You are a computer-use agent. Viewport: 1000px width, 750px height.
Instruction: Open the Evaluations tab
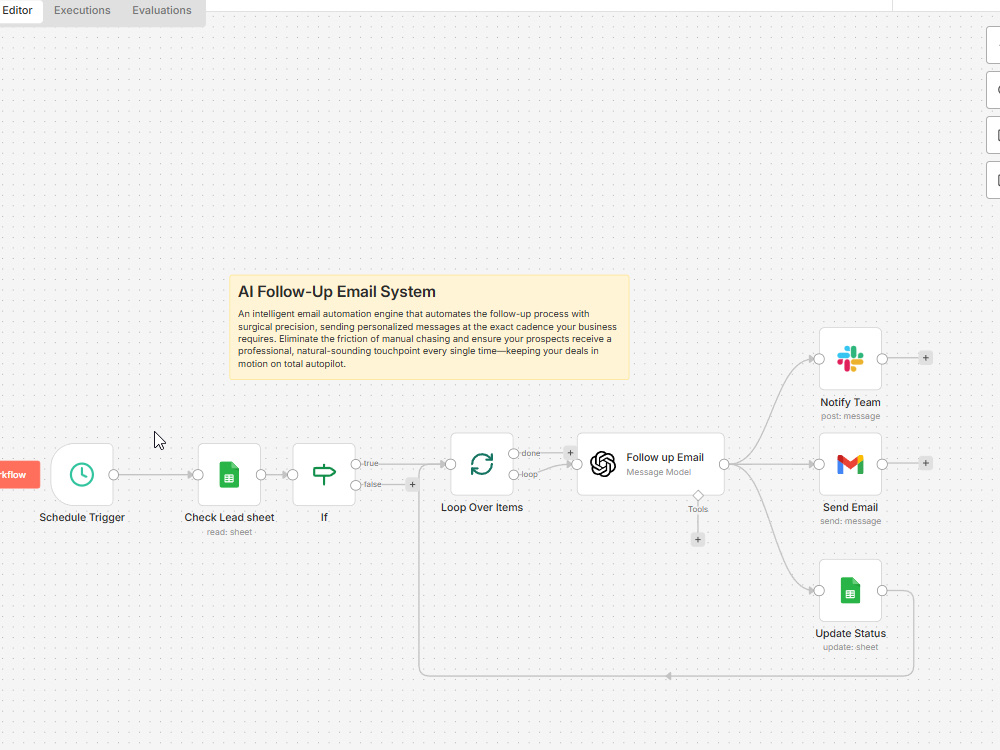161,10
